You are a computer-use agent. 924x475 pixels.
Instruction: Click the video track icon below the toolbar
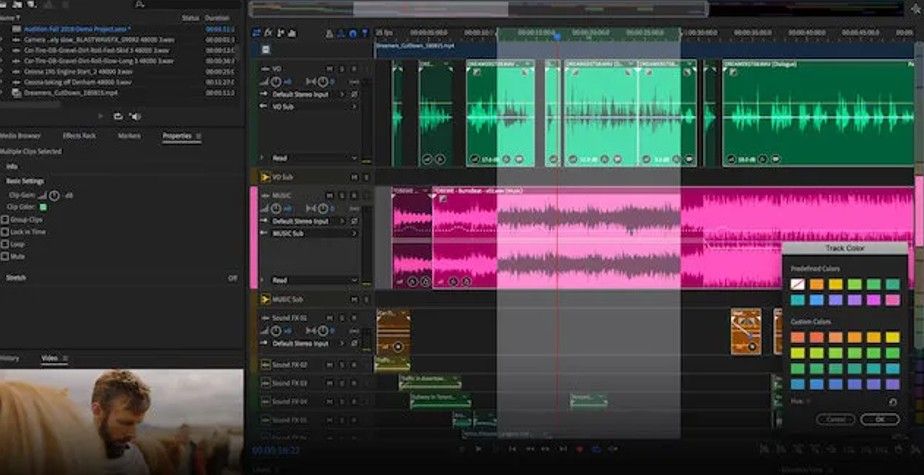pyautogui.click(x=266, y=50)
